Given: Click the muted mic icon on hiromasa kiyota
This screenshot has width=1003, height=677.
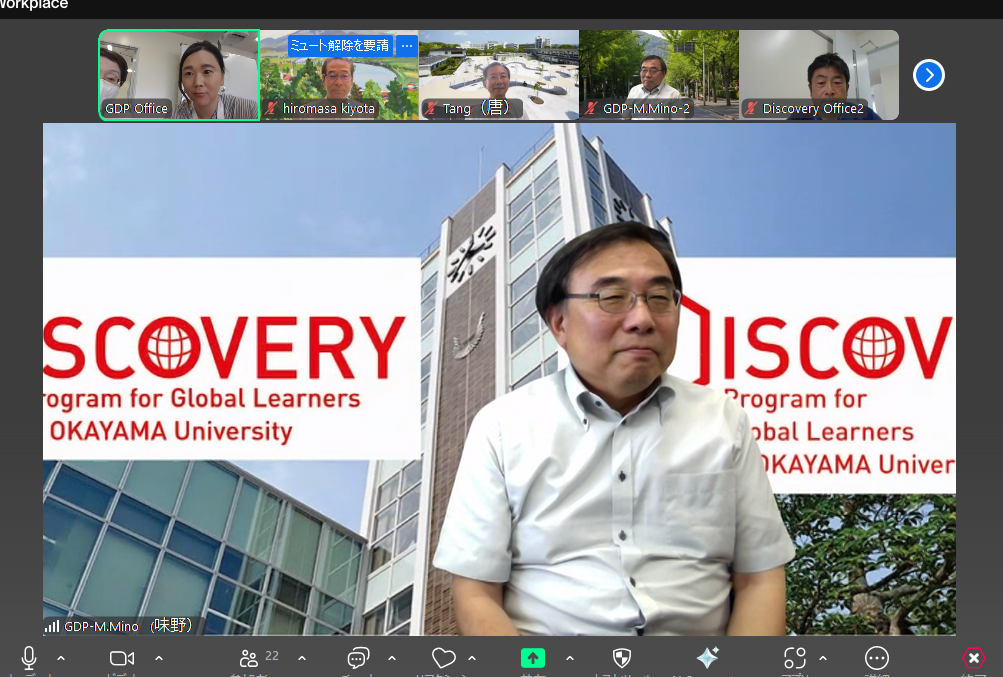Looking at the screenshot, I should coord(271,108).
